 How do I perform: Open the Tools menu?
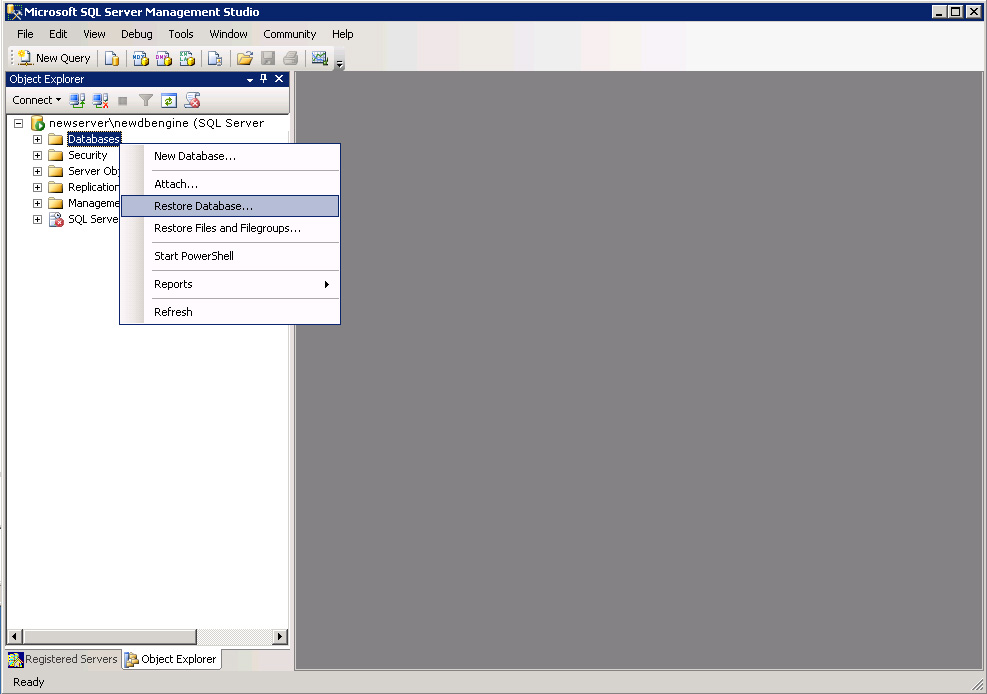tap(181, 34)
